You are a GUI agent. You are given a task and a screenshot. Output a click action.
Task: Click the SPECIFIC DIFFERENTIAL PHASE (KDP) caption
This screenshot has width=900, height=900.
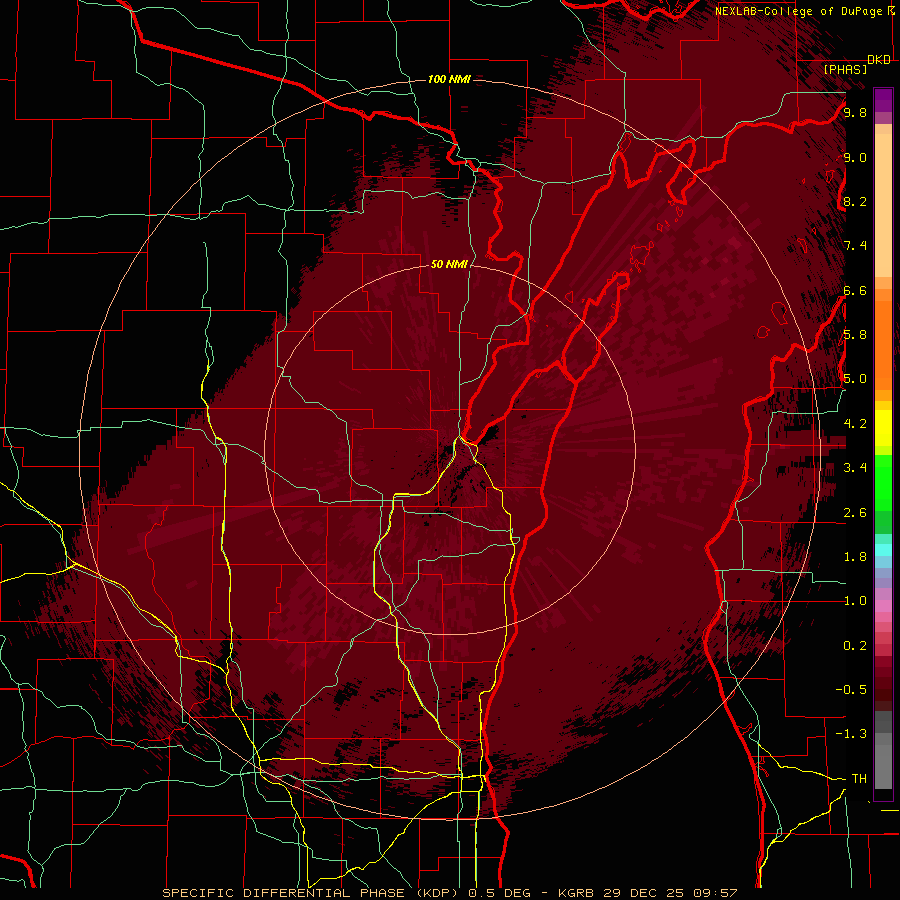point(313,893)
